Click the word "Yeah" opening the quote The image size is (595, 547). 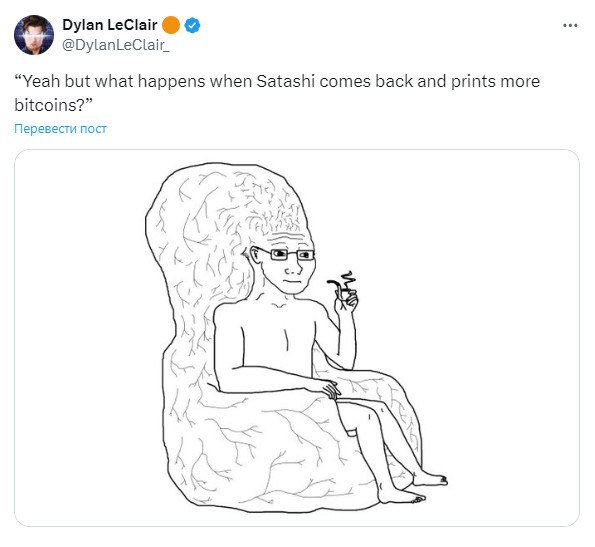pyautogui.click(x=41, y=81)
